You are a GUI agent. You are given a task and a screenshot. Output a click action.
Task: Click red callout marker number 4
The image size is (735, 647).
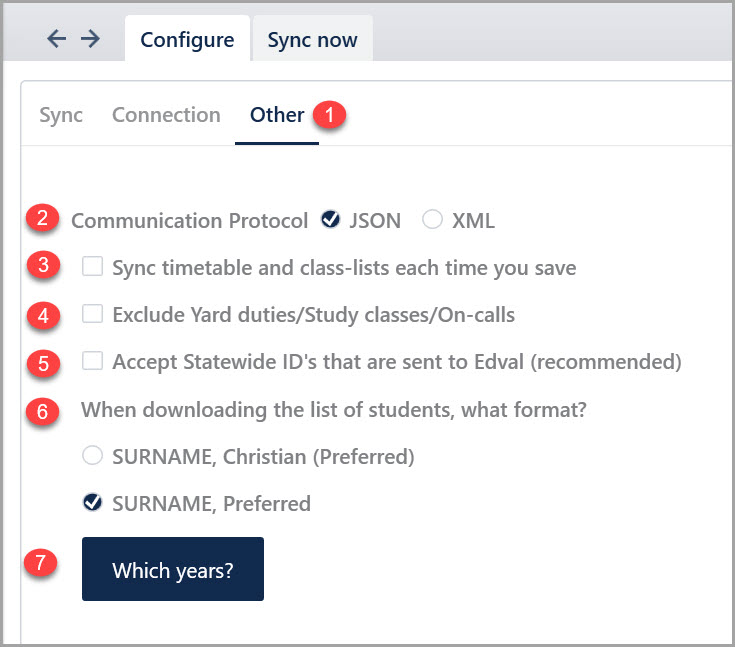43,315
